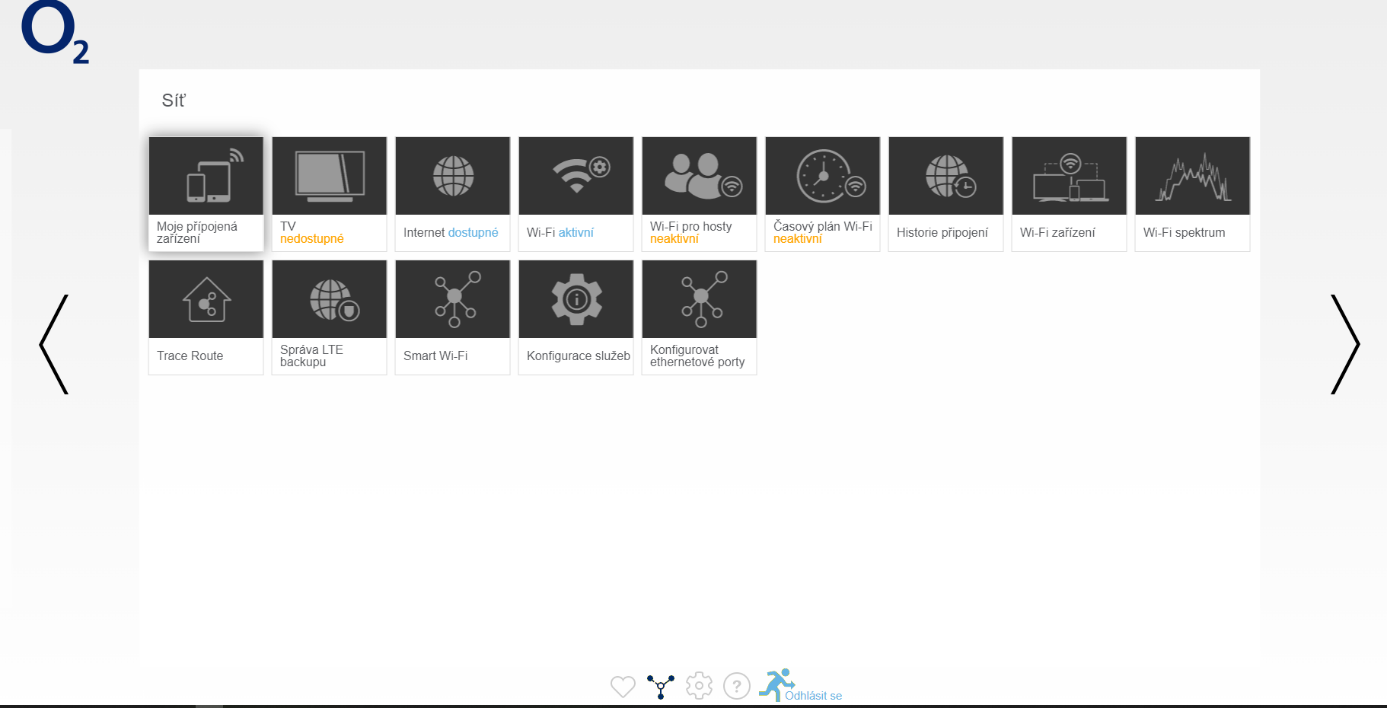
Task: Open the Trace Route tile
Action: [206, 316]
